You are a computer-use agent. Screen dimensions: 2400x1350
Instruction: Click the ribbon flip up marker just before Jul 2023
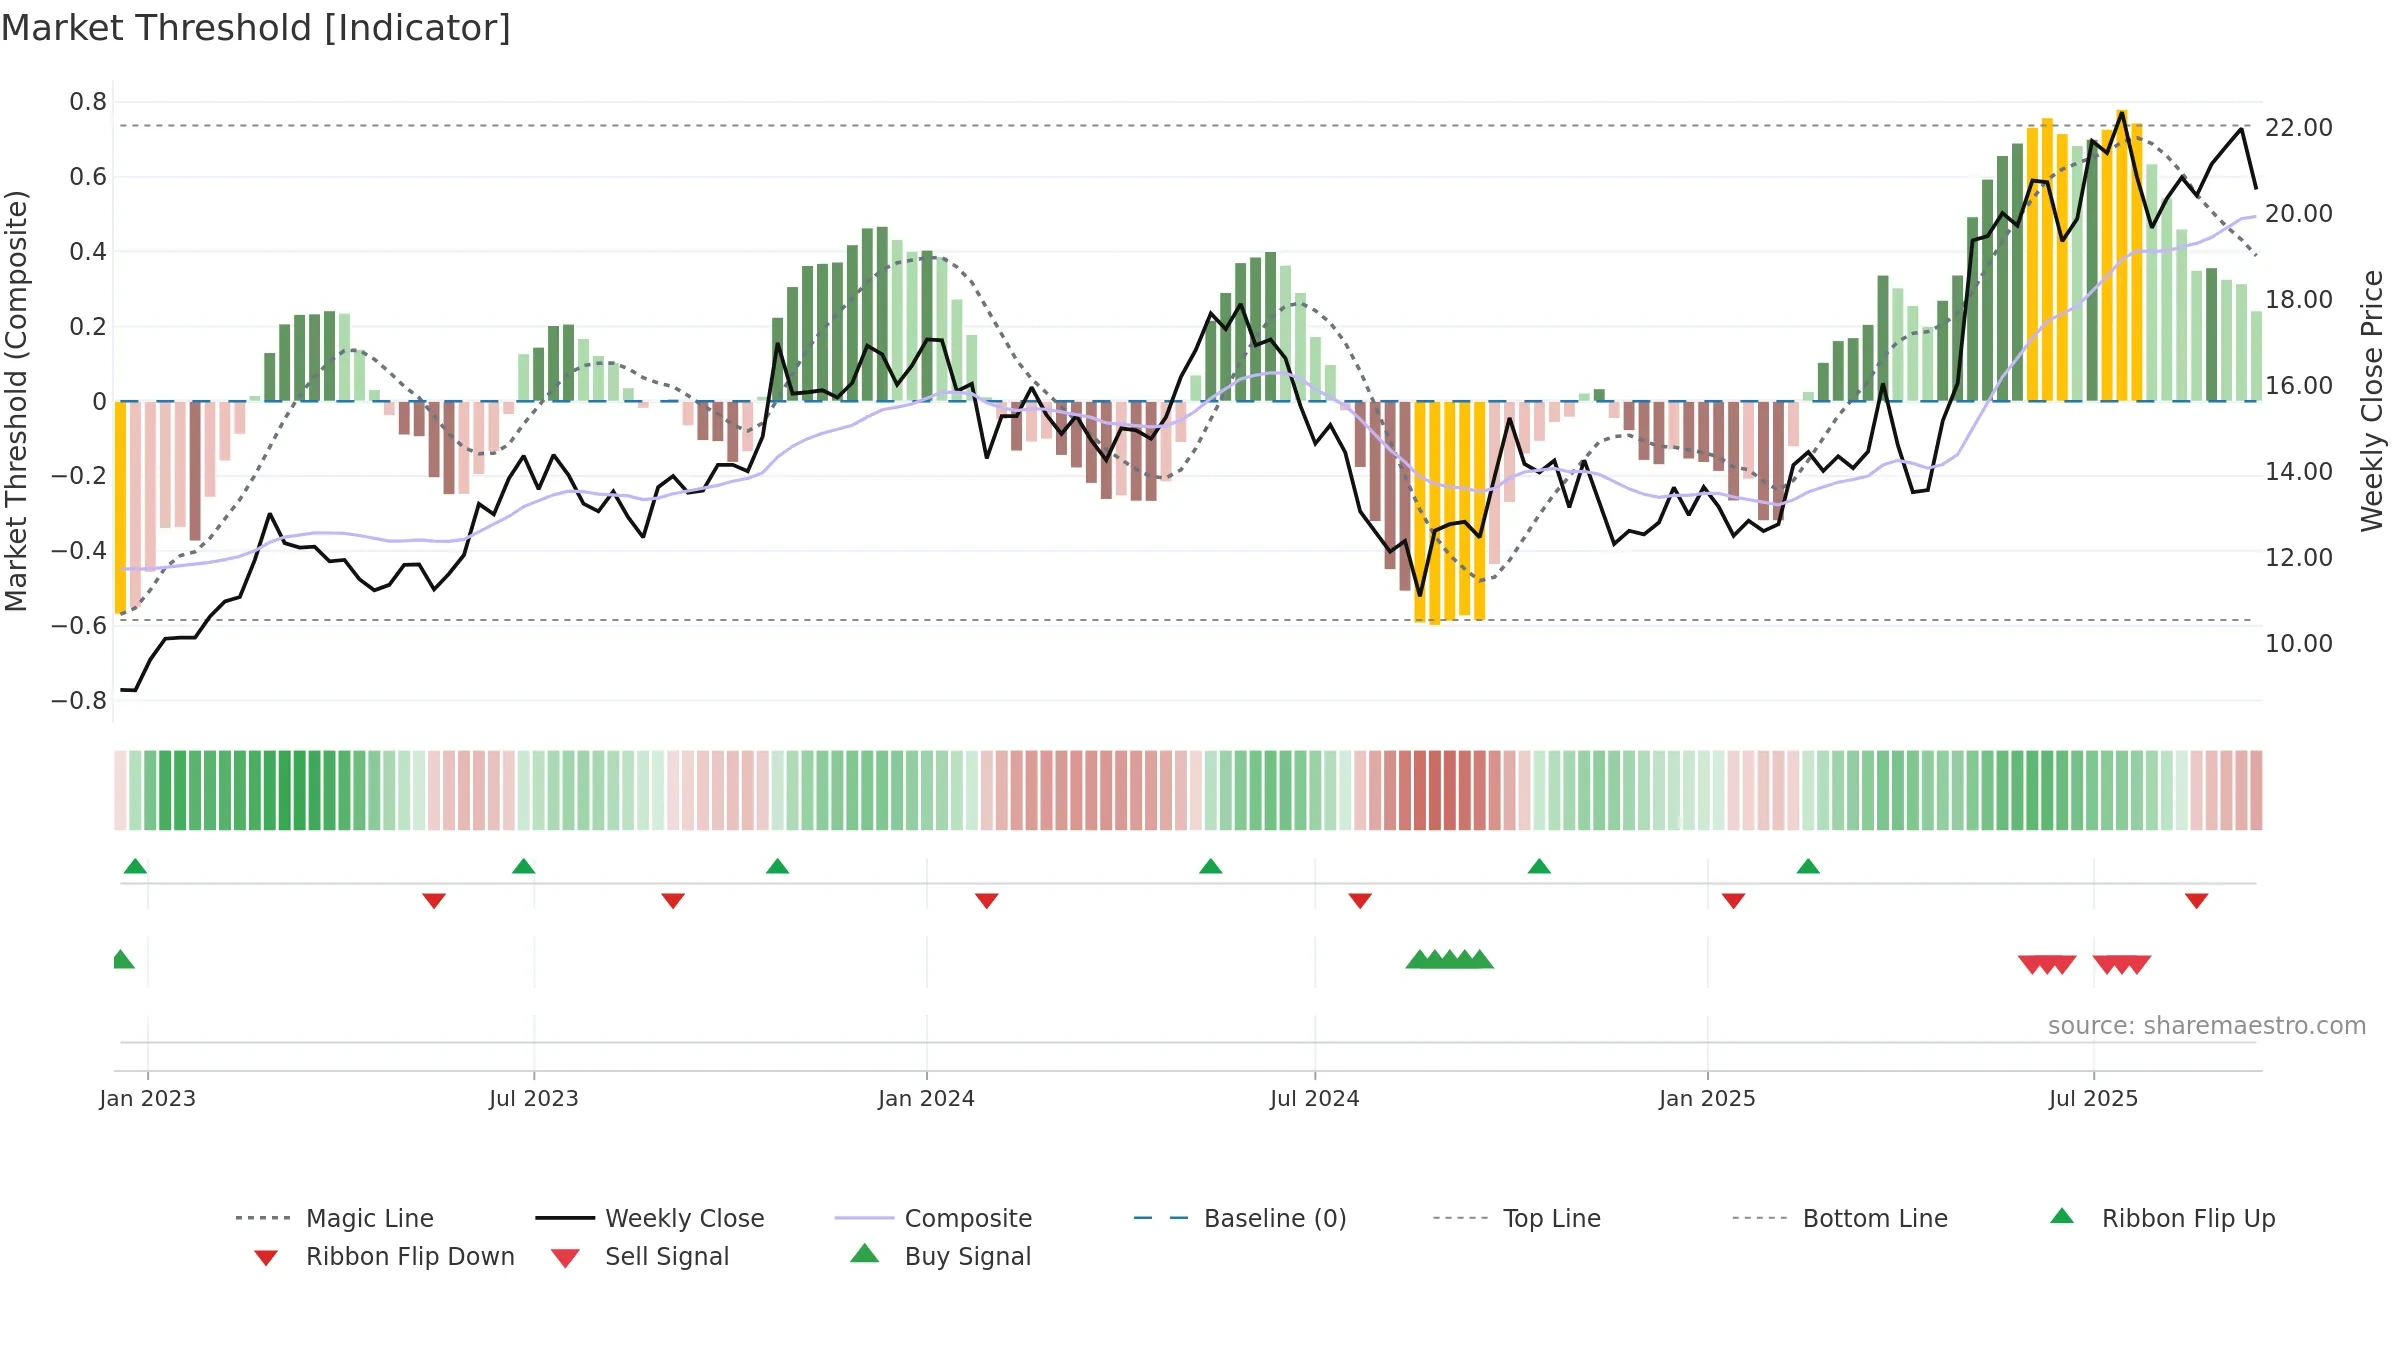(x=523, y=866)
